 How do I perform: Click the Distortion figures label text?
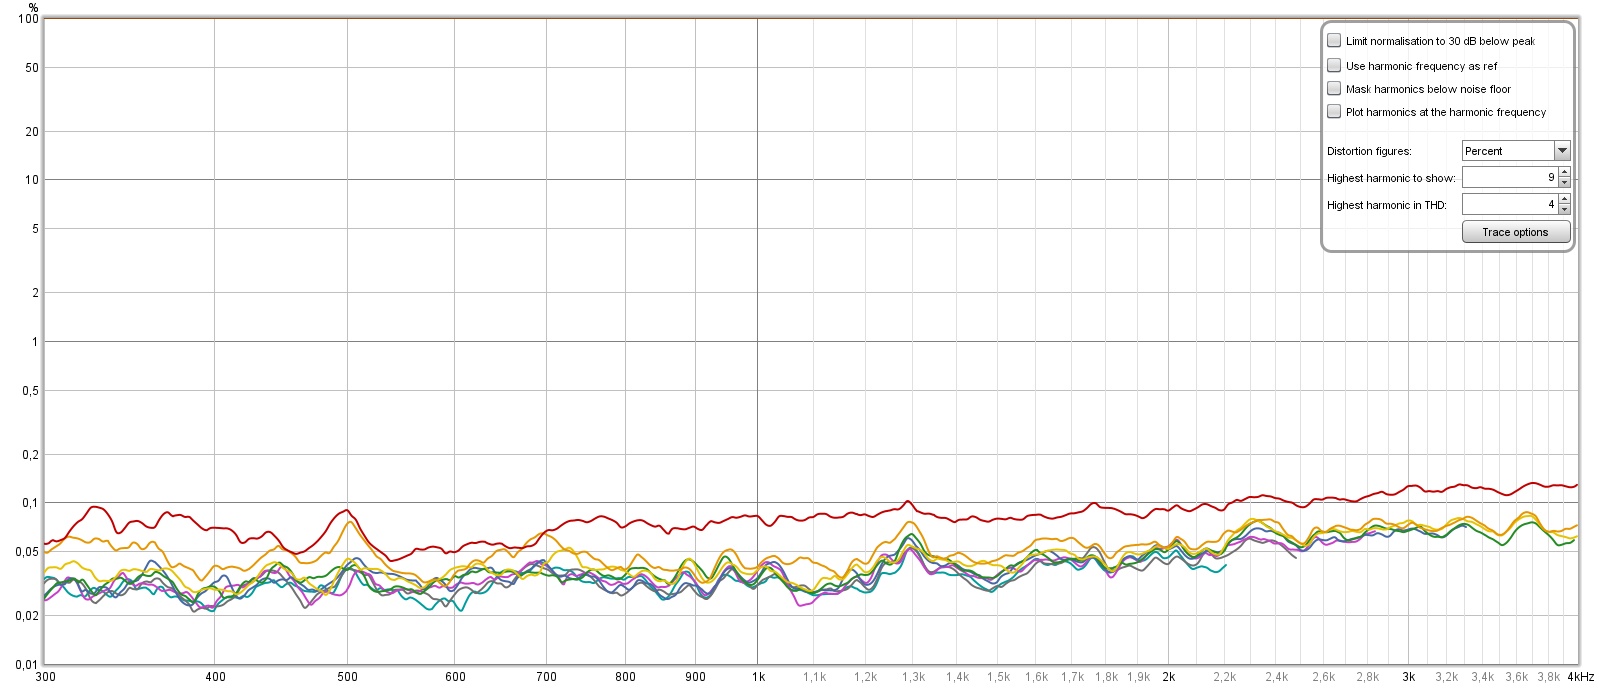(1369, 151)
